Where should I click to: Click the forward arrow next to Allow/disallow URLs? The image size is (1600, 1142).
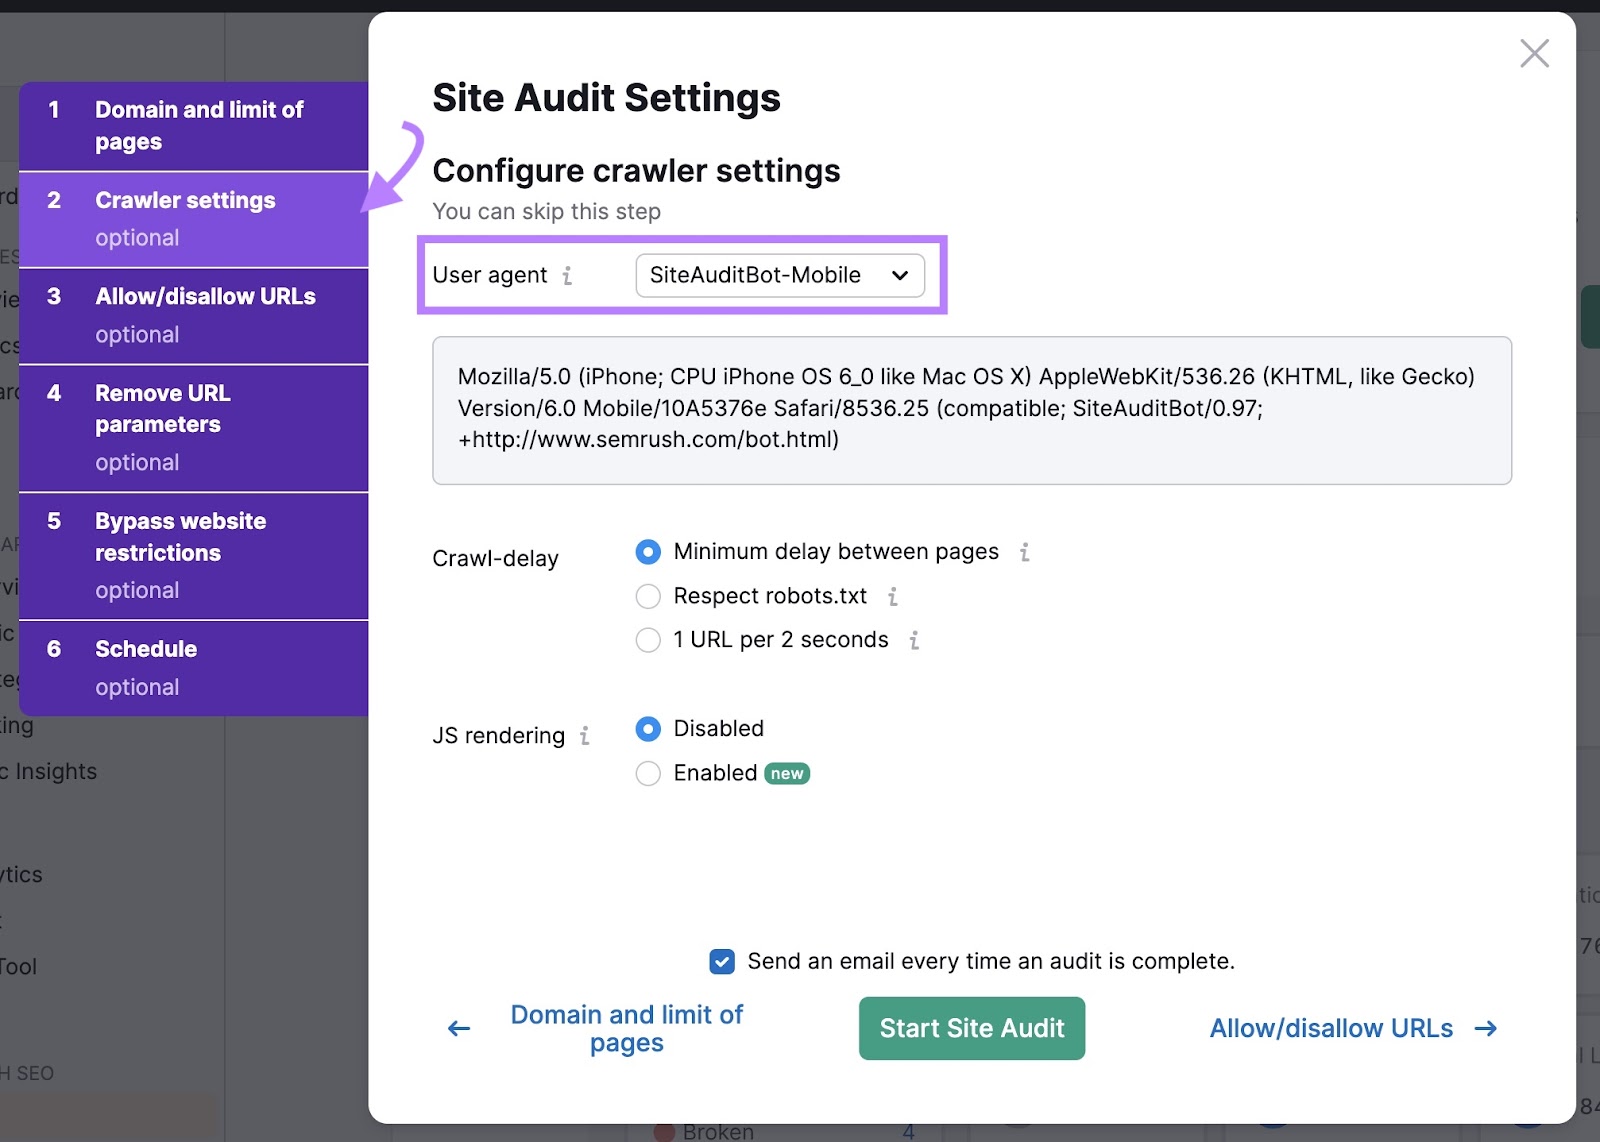(1488, 1028)
